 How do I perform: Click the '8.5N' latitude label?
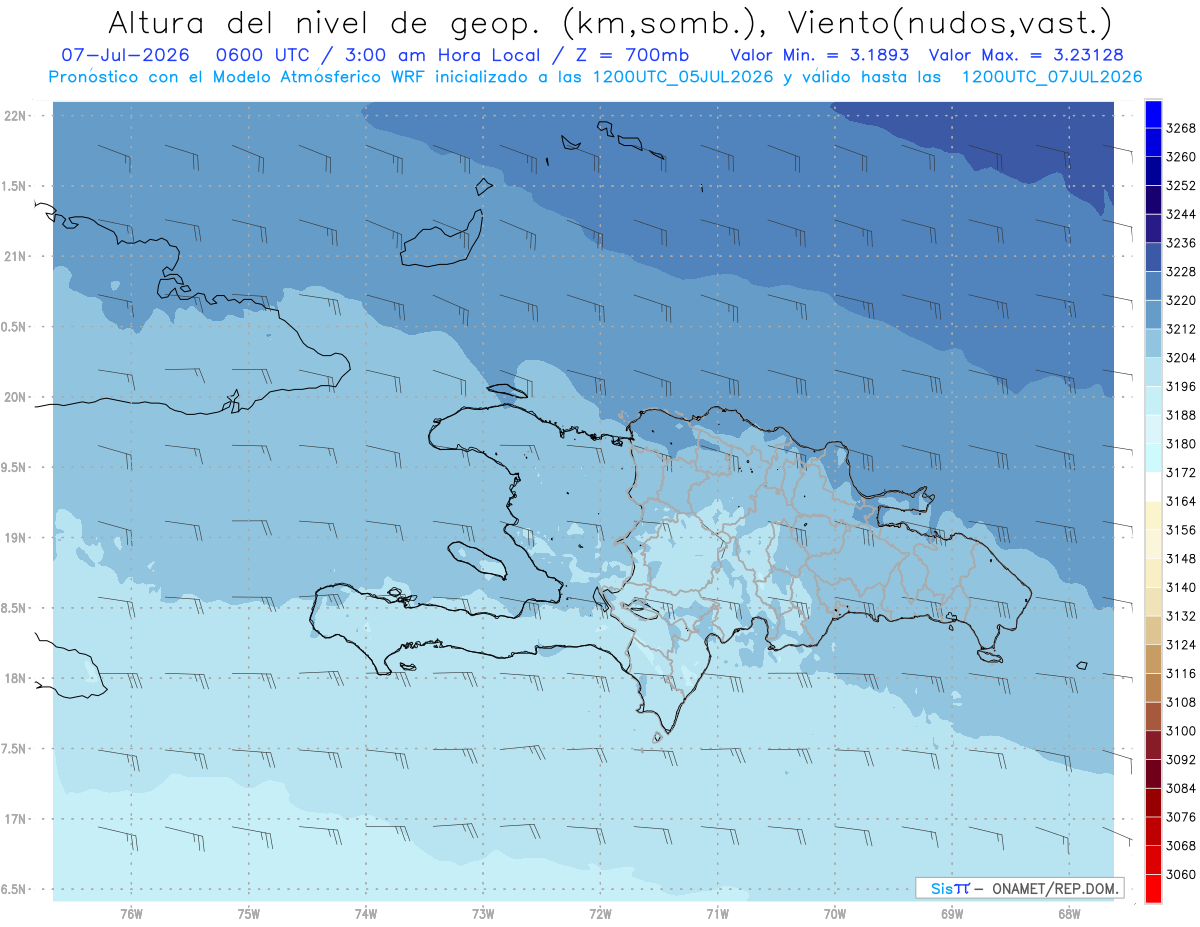pyautogui.click(x=13, y=608)
